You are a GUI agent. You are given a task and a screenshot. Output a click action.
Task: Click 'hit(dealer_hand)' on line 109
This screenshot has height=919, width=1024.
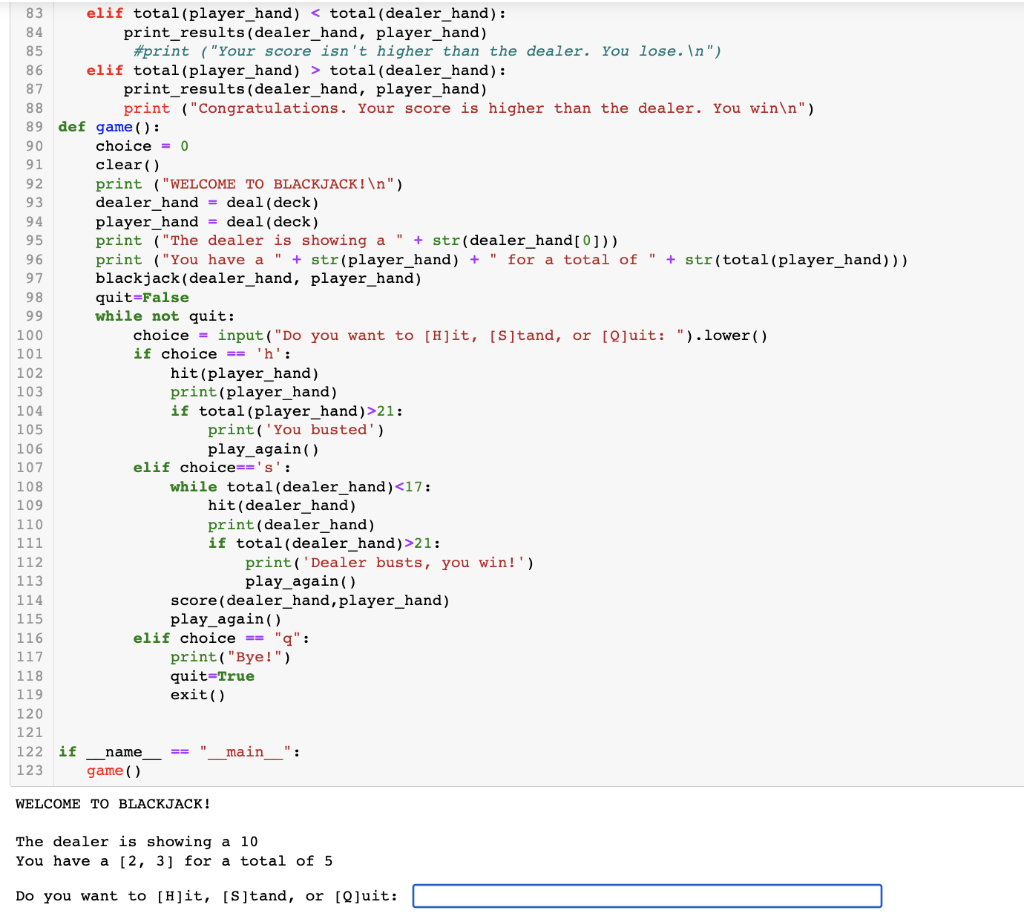281,506
